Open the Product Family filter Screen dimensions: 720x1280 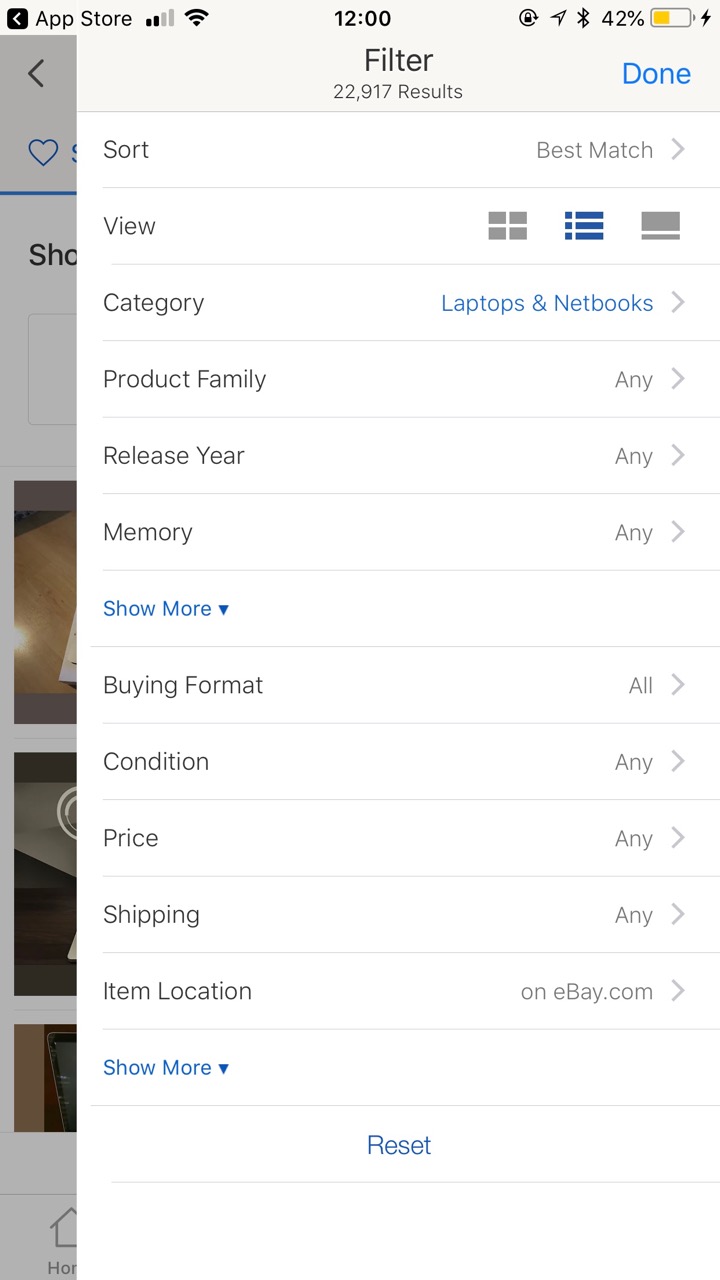point(400,380)
